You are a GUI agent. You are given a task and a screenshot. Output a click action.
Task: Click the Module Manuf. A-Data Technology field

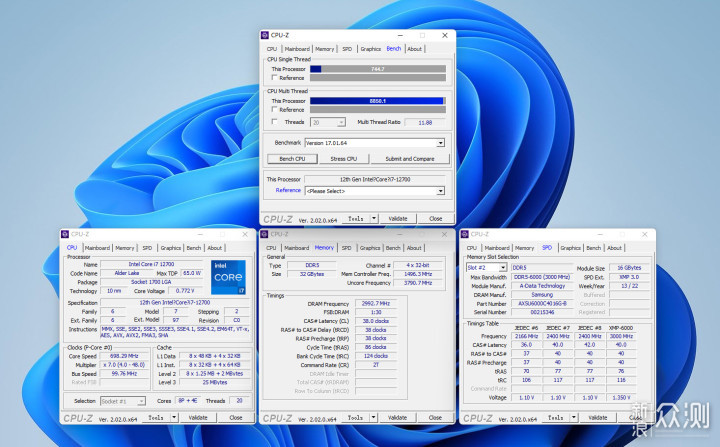tap(542, 286)
